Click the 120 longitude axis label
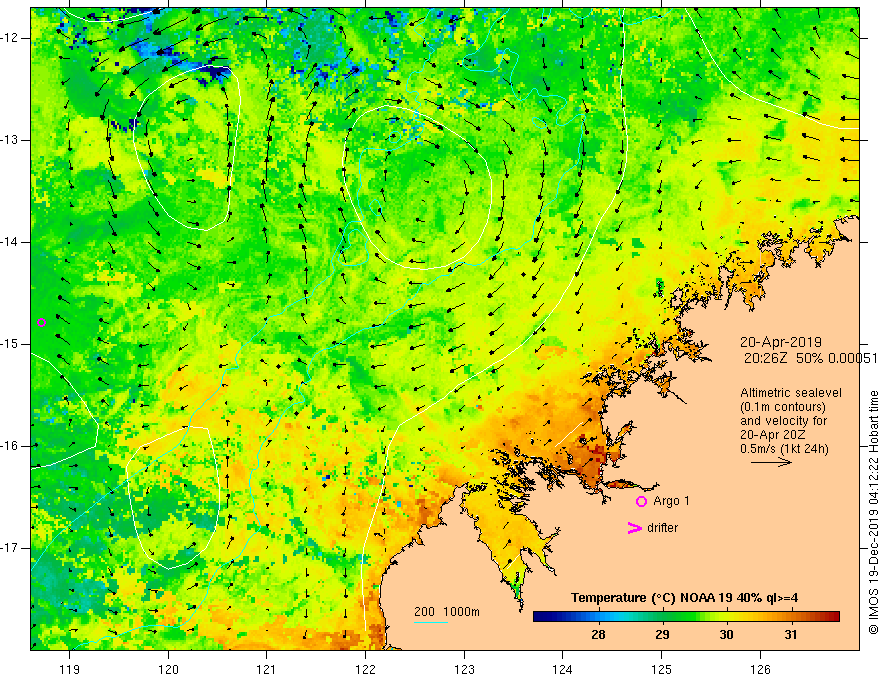The image size is (880, 680). coord(168,669)
